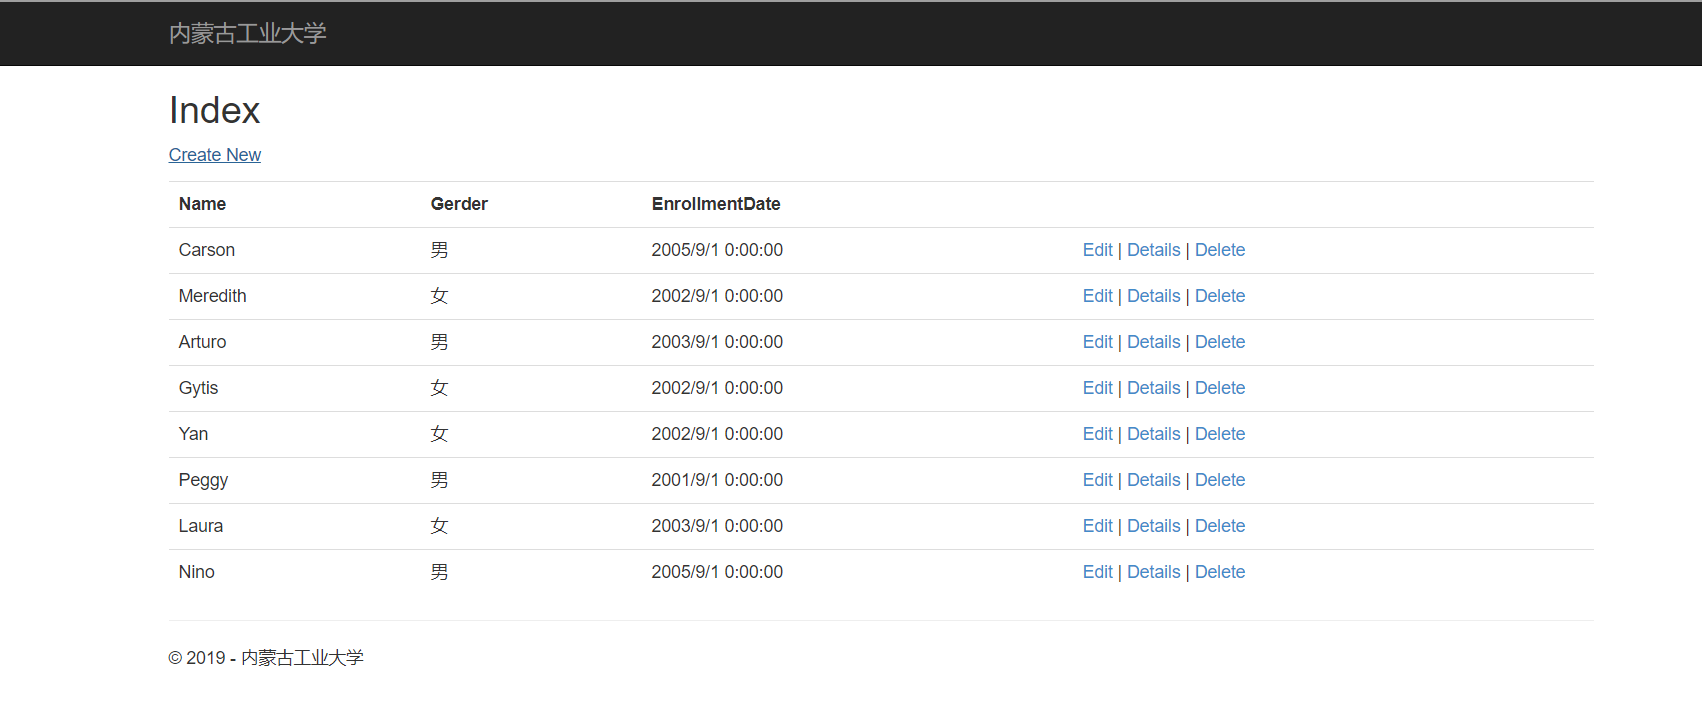Show Details for Gytis
This screenshot has height=724, width=1702.
pos(1153,388)
